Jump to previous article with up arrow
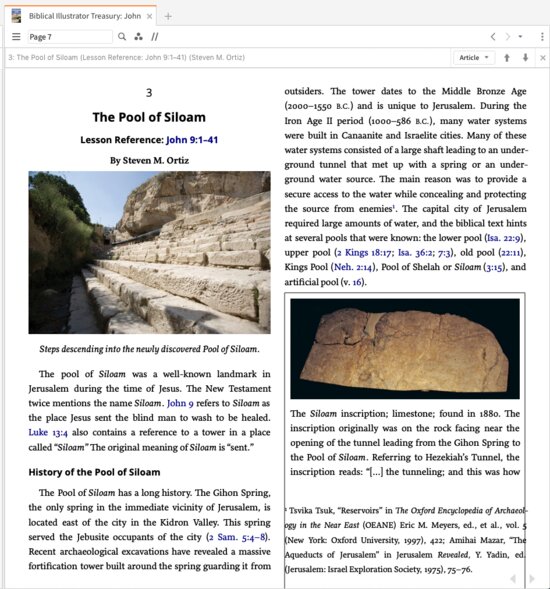This screenshot has height=589, width=550. click(507, 57)
